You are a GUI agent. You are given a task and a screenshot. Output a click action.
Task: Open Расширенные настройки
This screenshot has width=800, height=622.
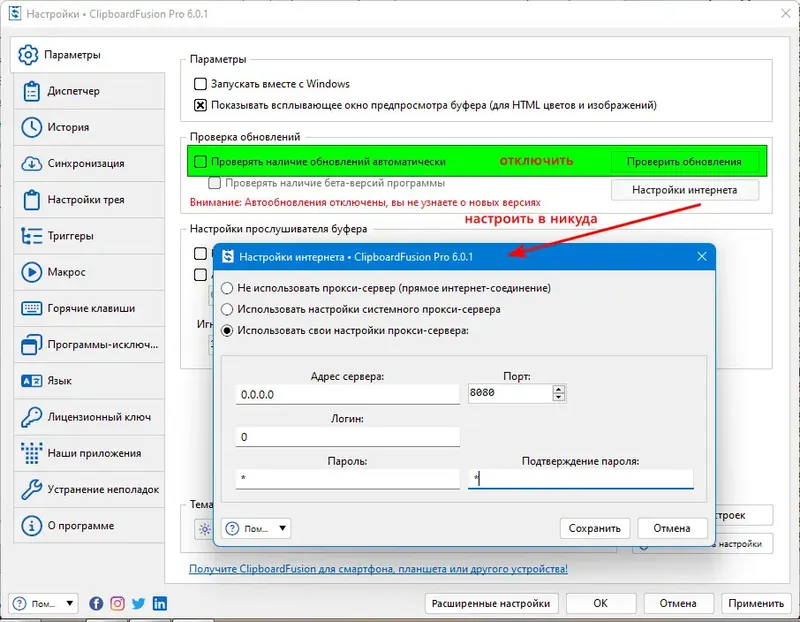[491, 604]
